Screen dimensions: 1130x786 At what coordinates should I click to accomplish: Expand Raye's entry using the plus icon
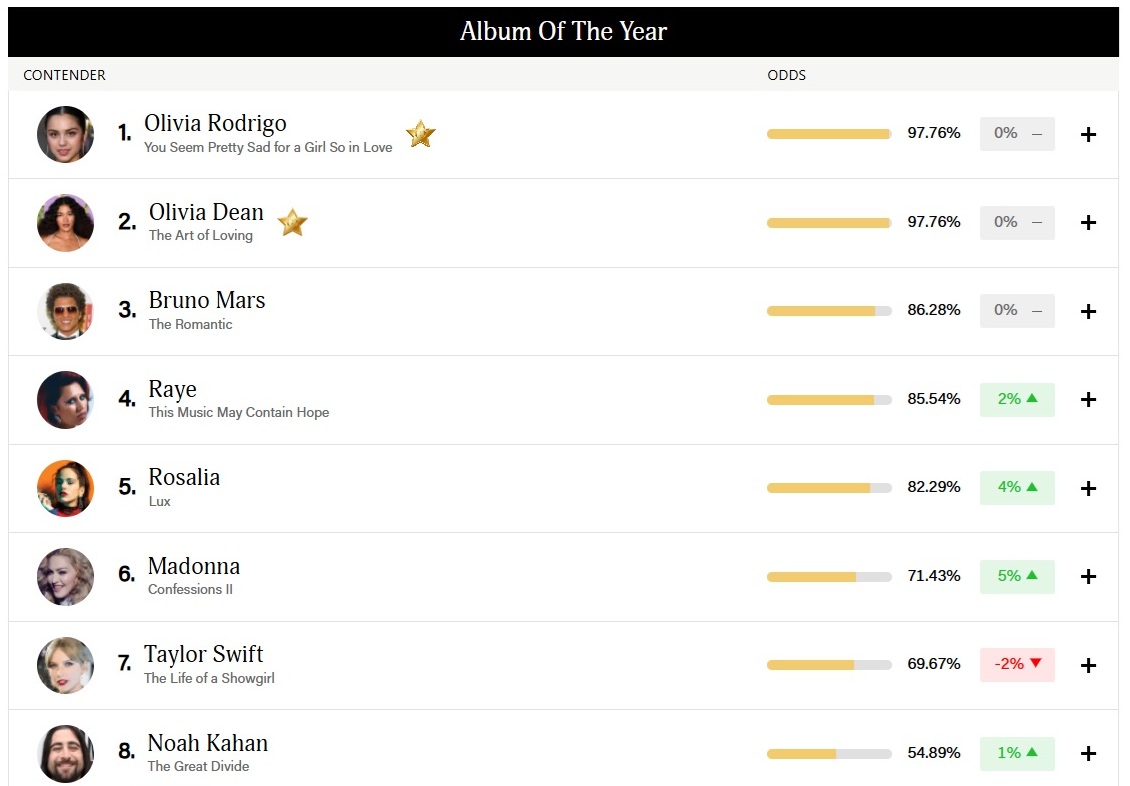[x=1088, y=400]
